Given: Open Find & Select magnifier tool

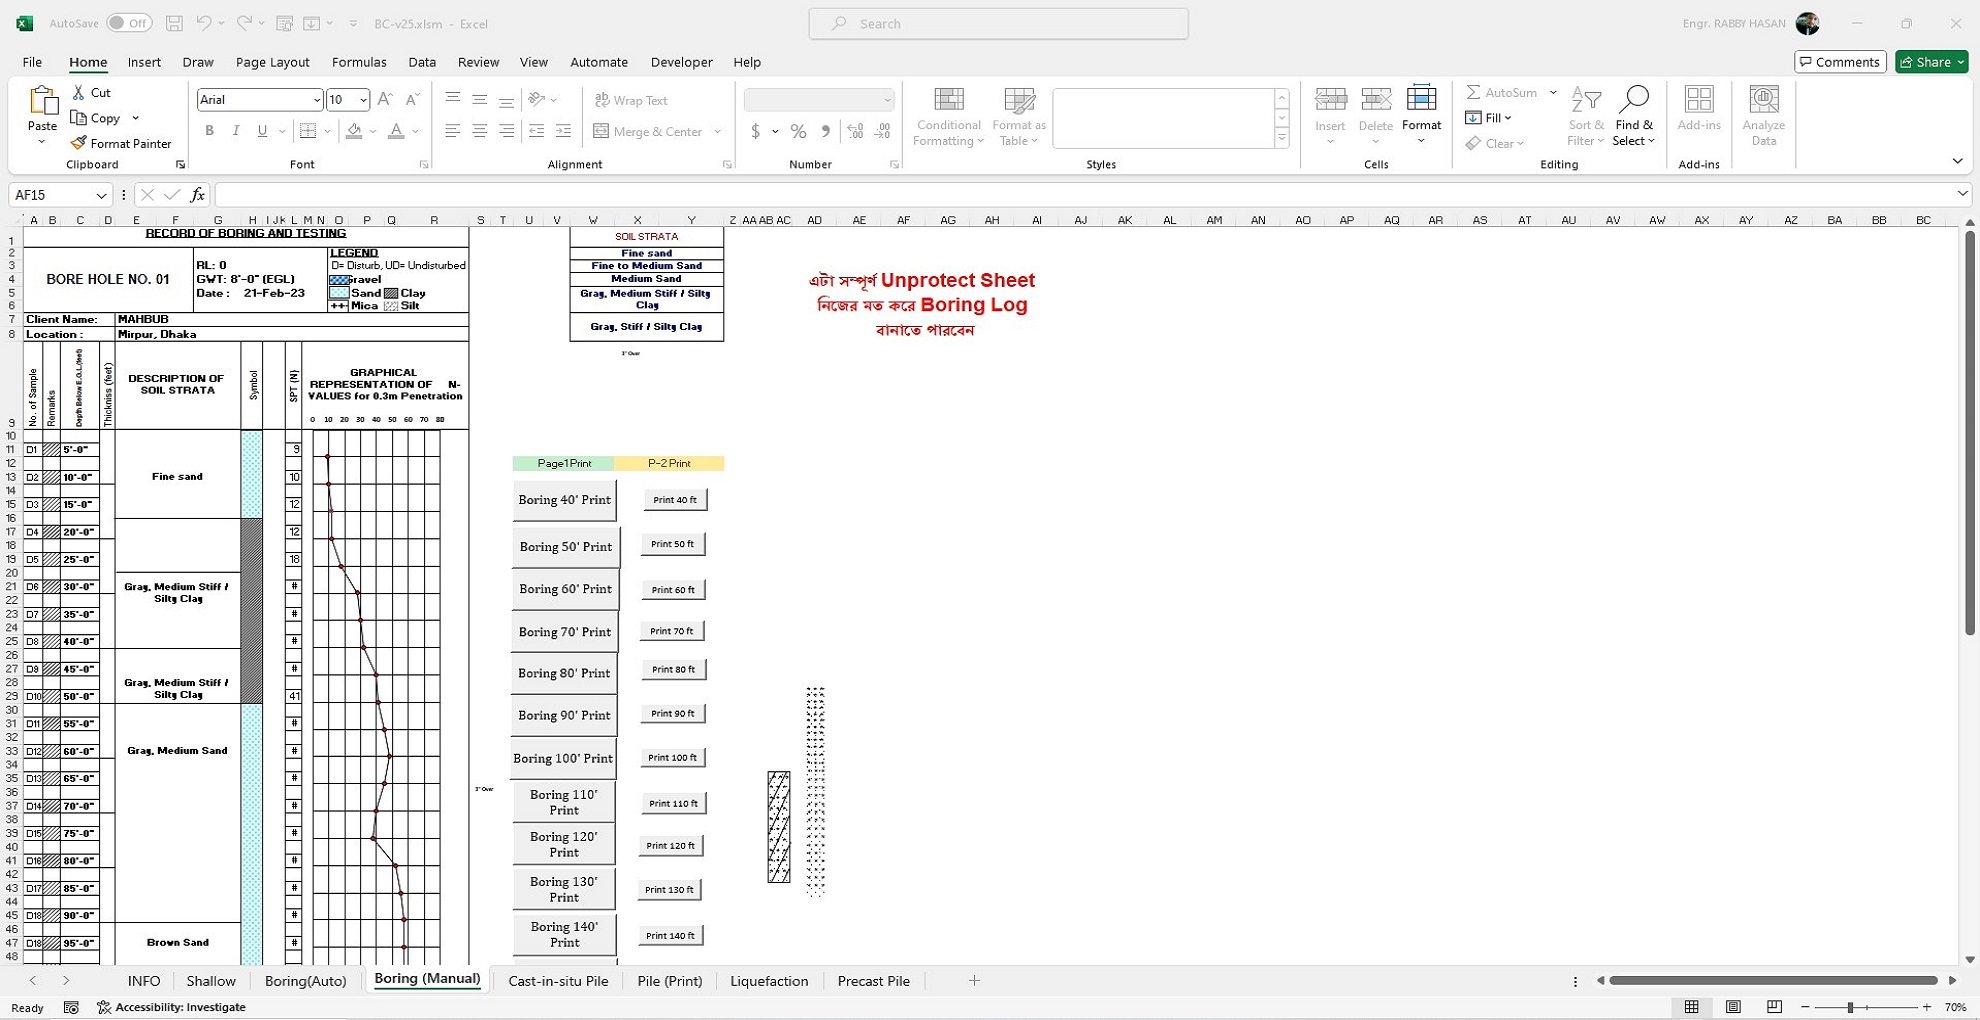Looking at the screenshot, I should point(1633,100).
